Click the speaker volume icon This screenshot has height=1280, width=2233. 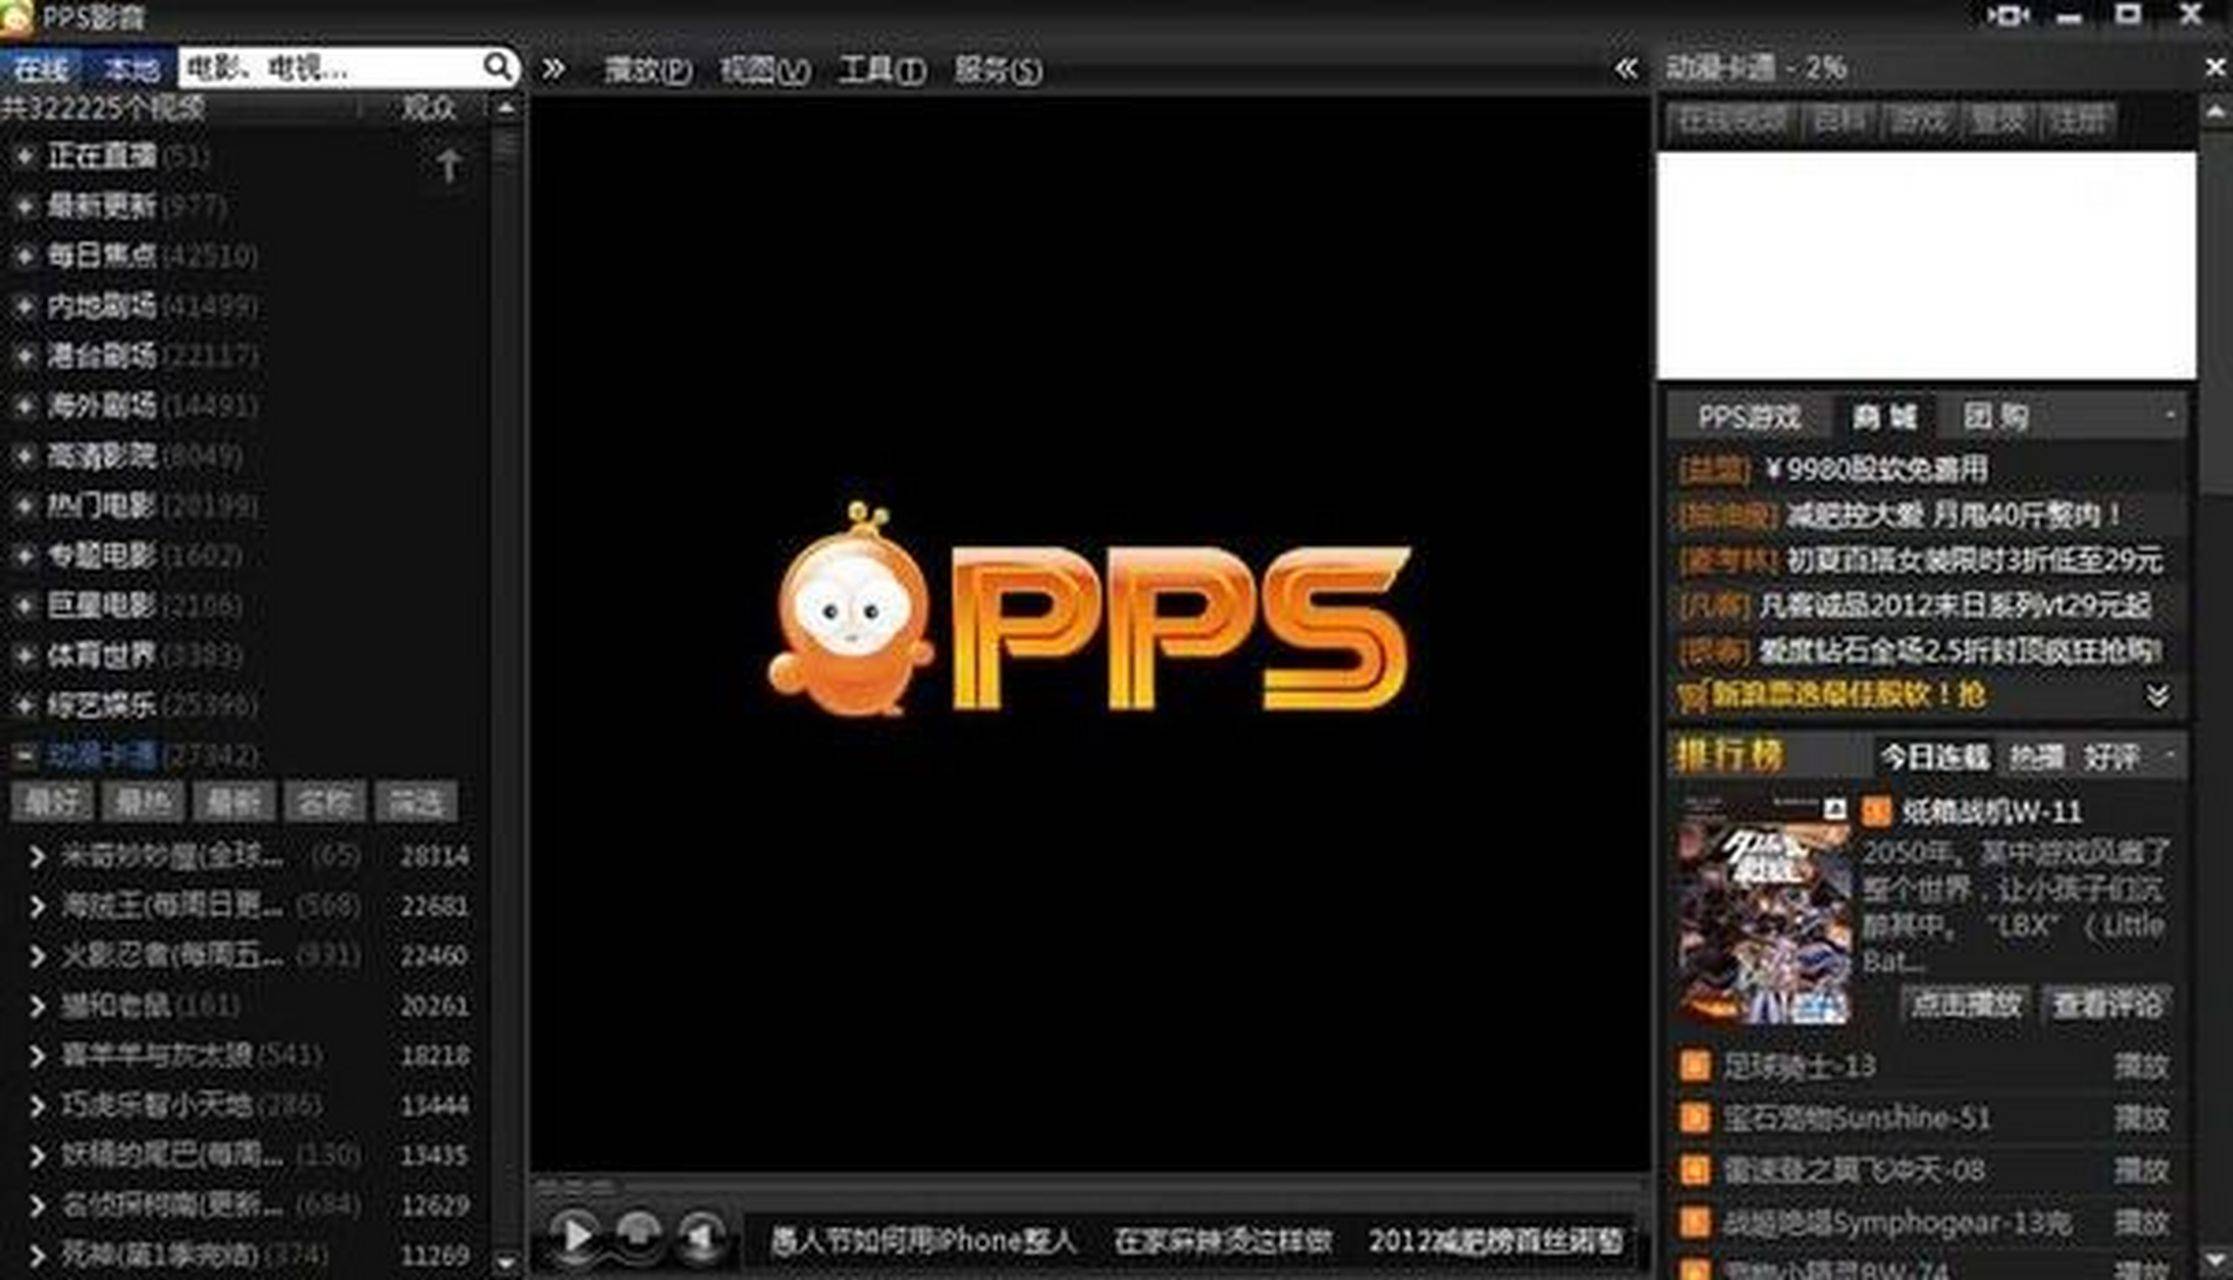click(702, 1238)
